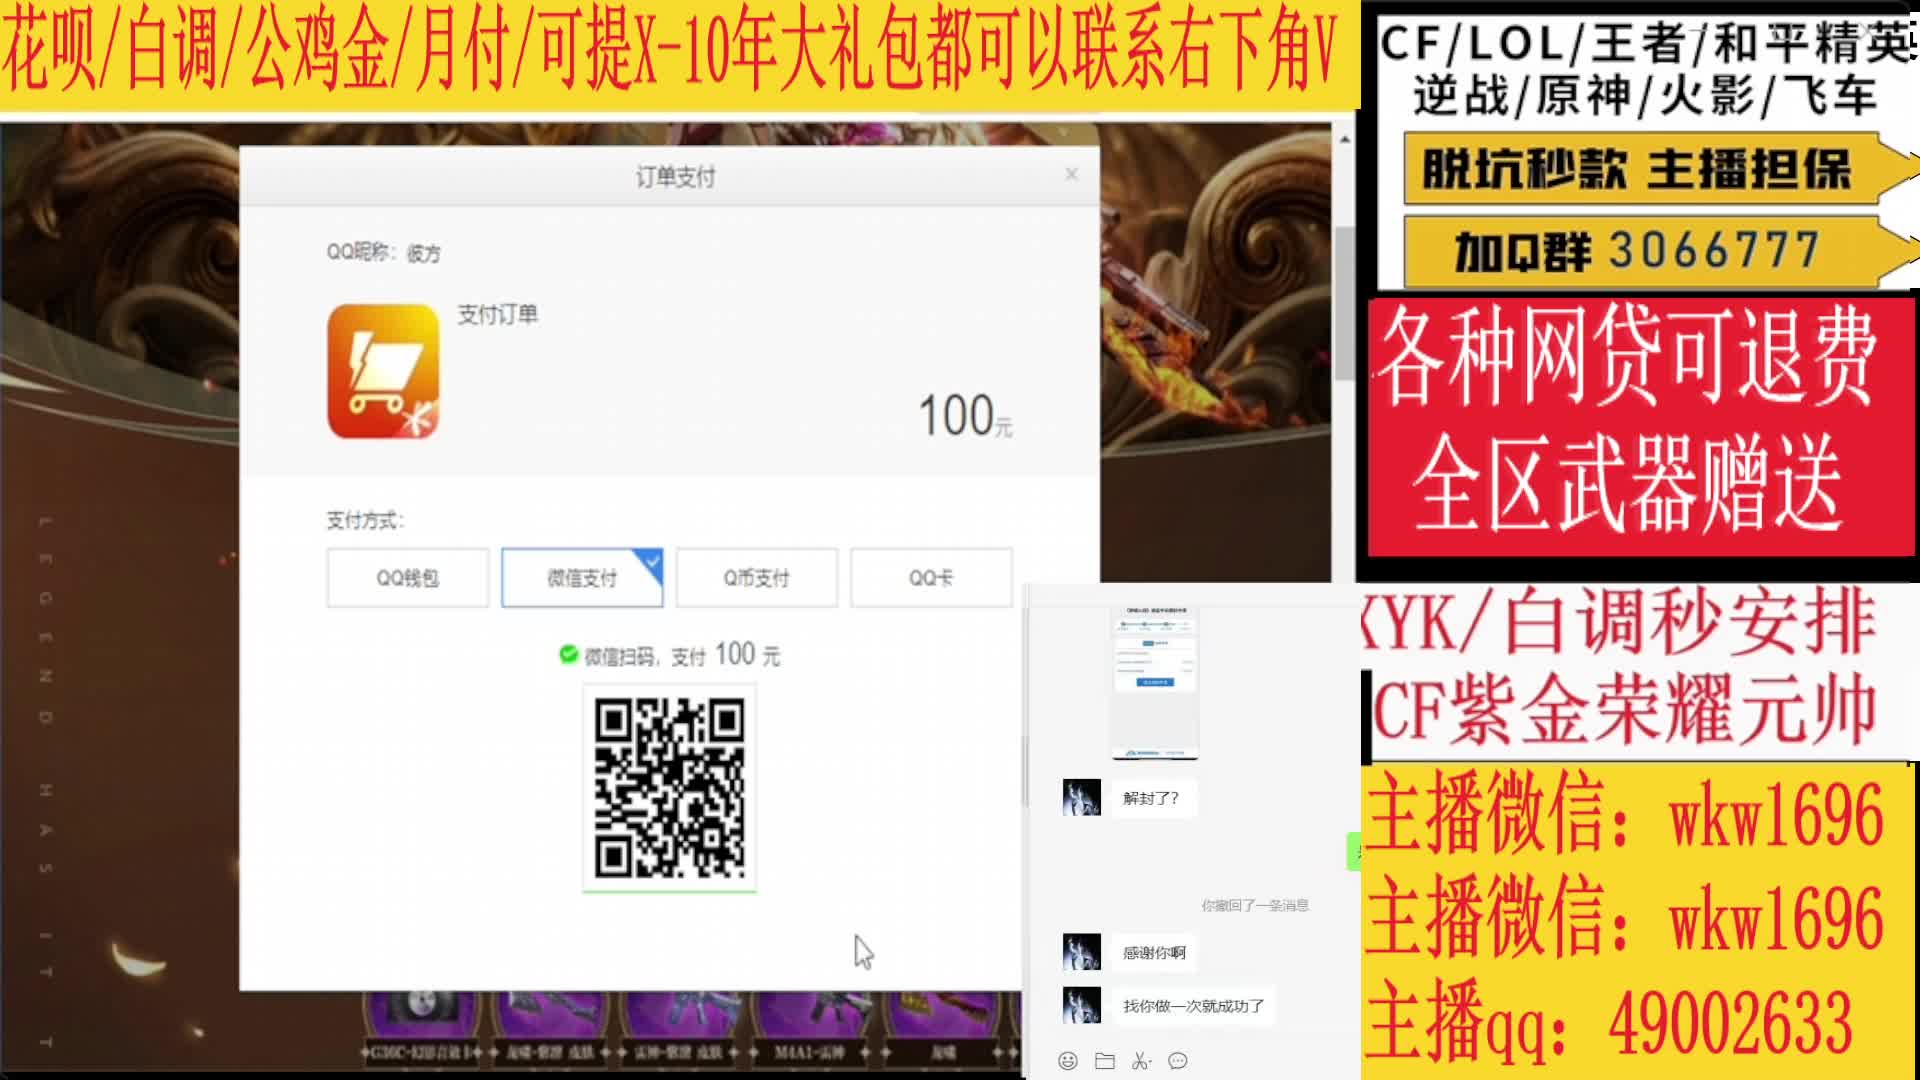Select Q币支付 payment method
The image size is (1920, 1080).
(x=756, y=578)
